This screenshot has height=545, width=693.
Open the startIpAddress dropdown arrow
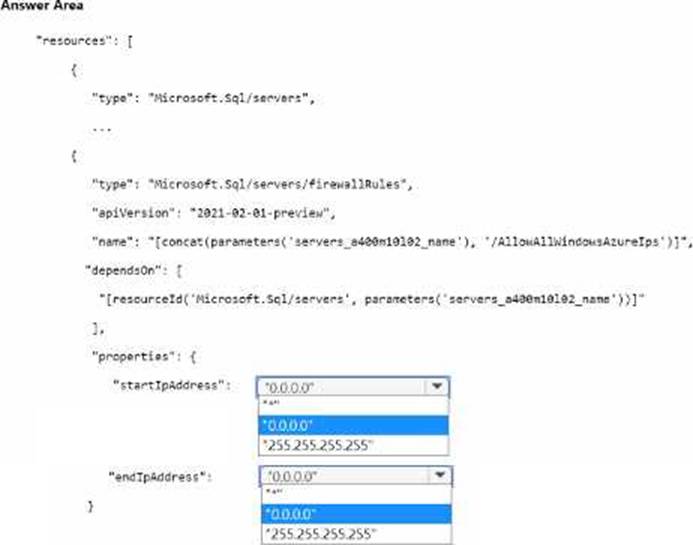pyautogui.click(x=437, y=387)
